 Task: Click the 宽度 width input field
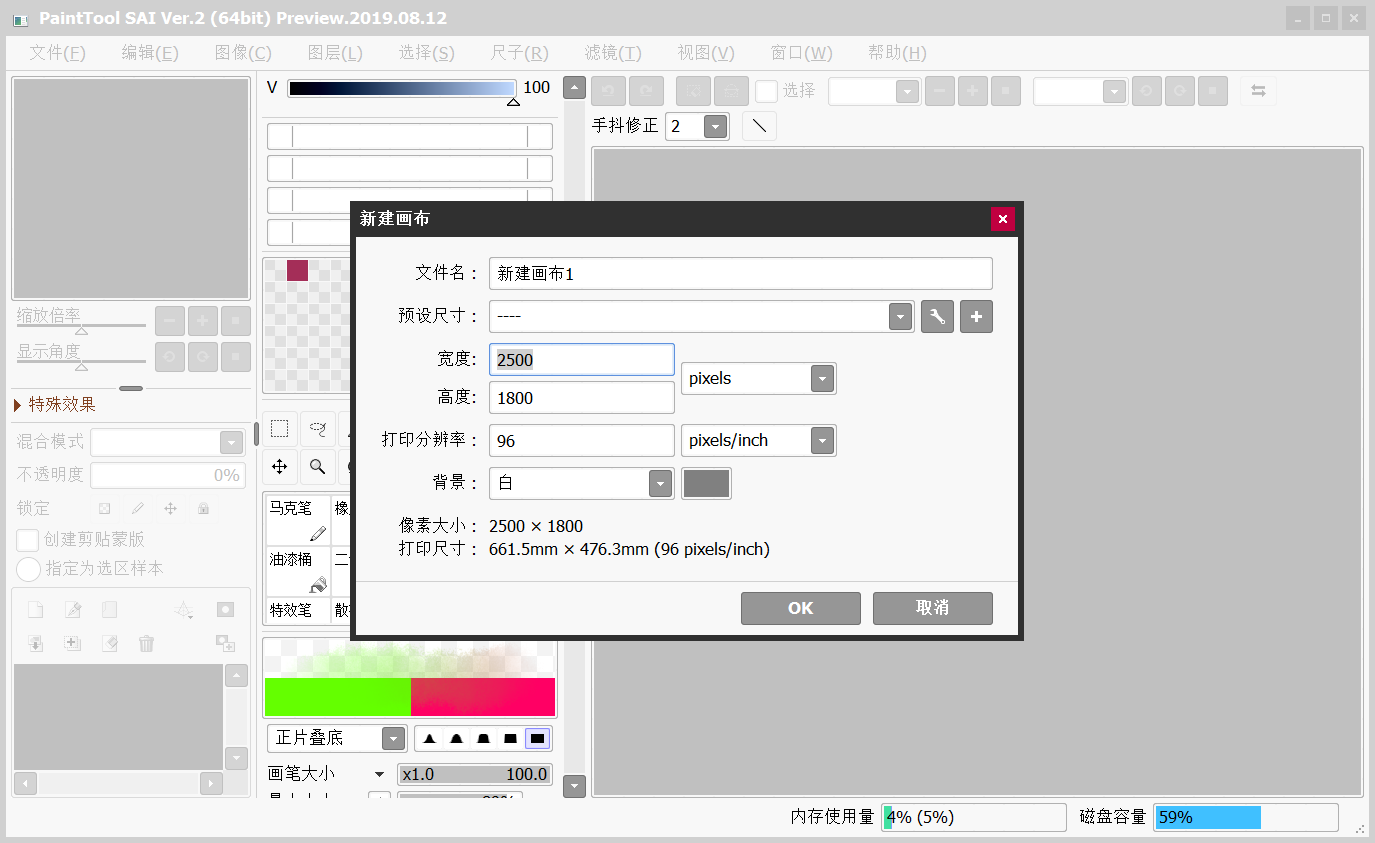click(x=582, y=360)
